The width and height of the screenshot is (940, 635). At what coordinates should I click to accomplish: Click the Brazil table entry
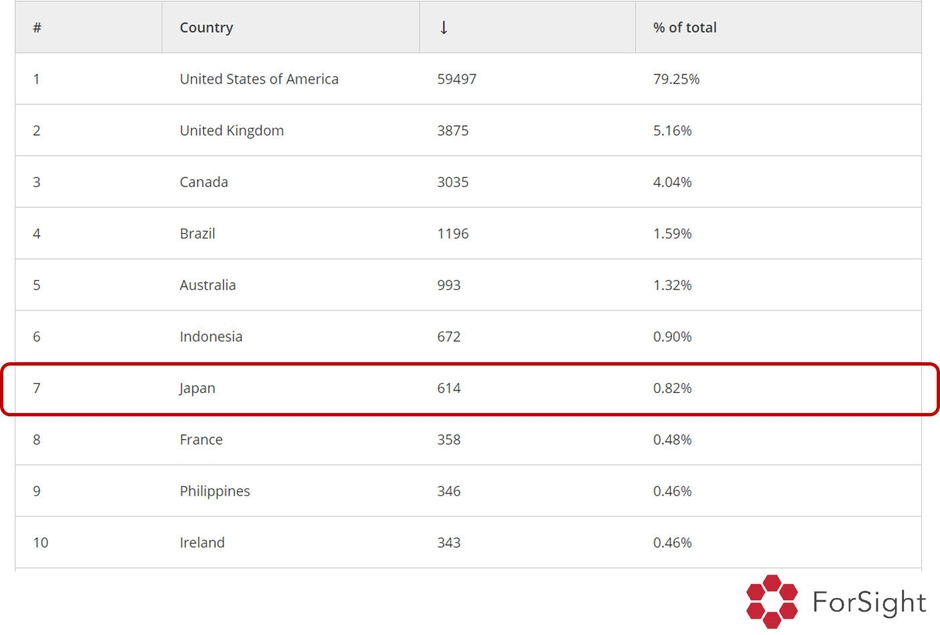pyautogui.click(x=197, y=233)
